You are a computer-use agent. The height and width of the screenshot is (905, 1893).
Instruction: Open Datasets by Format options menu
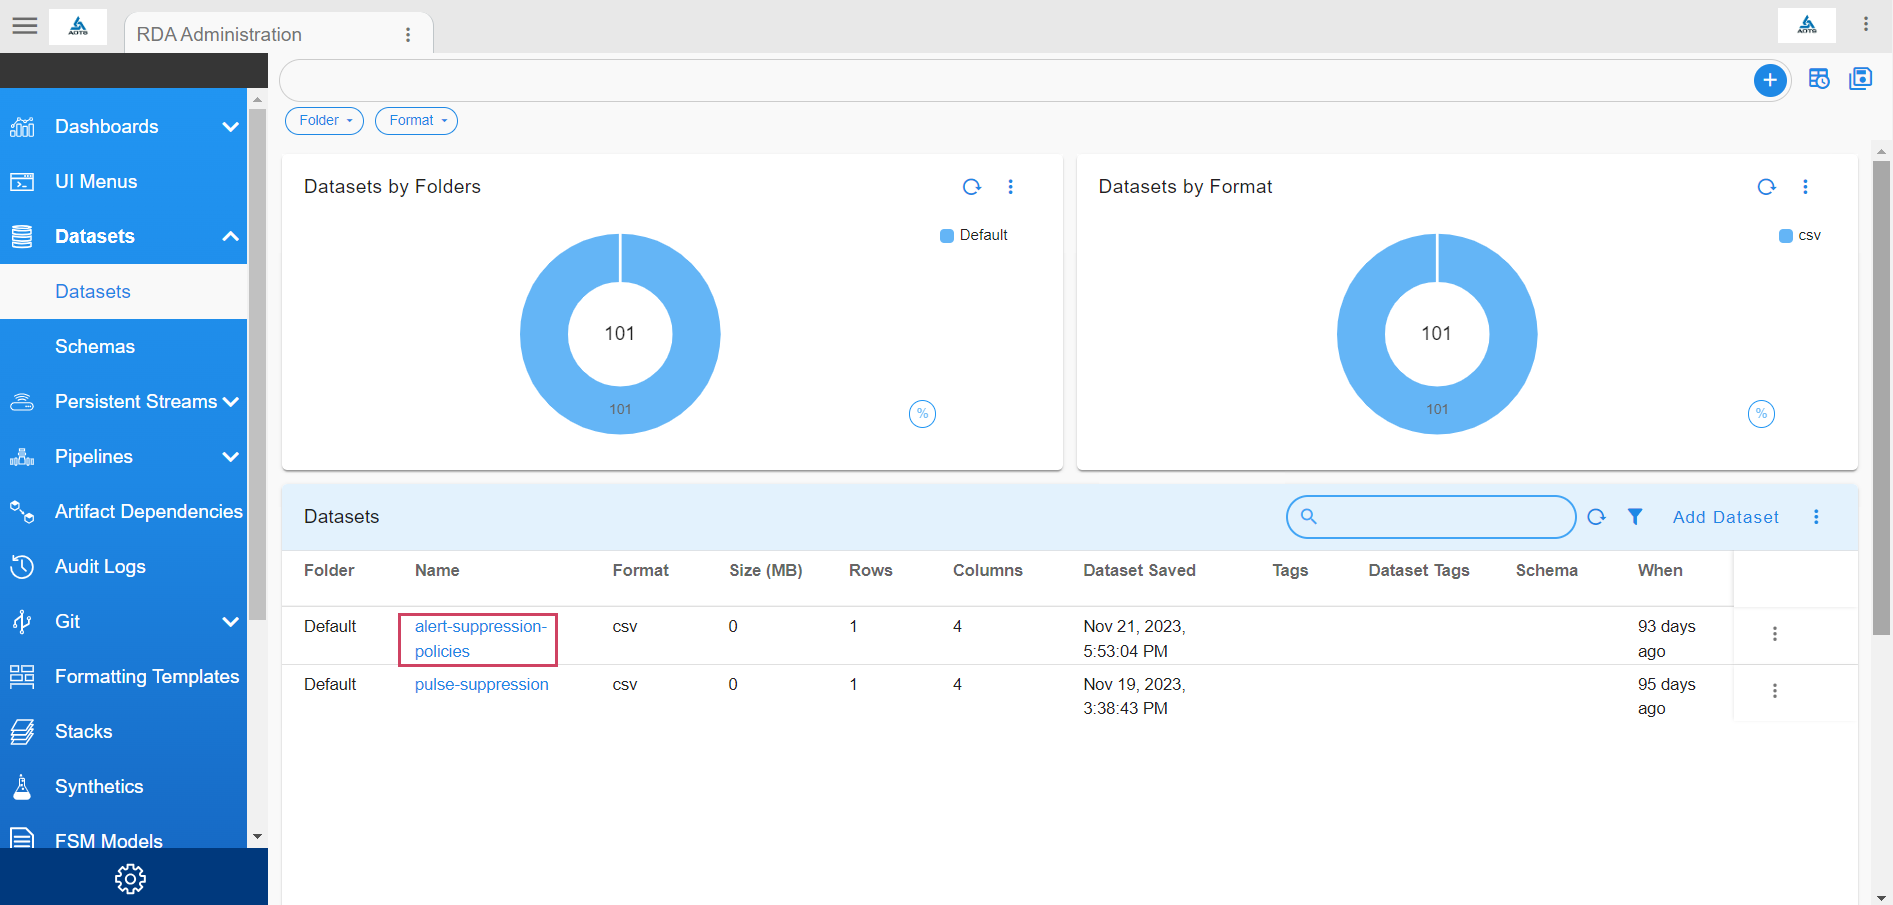(x=1805, y=187)
